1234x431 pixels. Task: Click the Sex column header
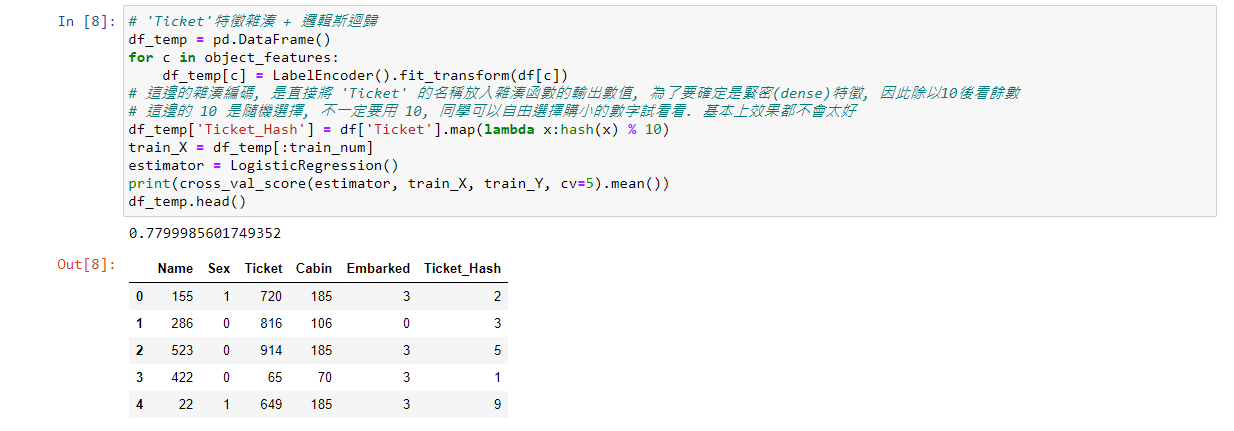[219, 268]
